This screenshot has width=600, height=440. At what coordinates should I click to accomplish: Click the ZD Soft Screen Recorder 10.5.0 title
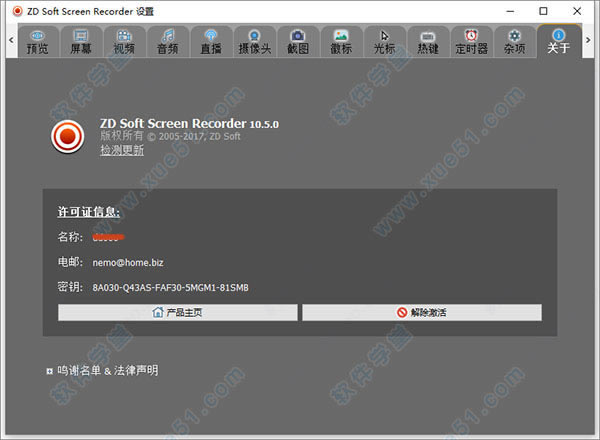point(189,124)
